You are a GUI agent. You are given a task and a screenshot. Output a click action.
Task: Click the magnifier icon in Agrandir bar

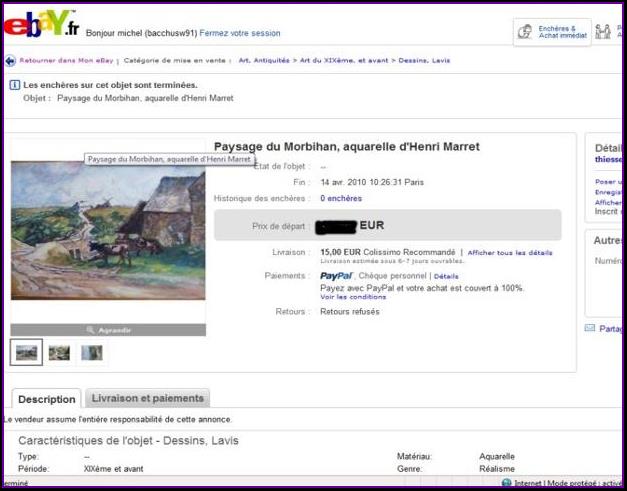(90, 330)
